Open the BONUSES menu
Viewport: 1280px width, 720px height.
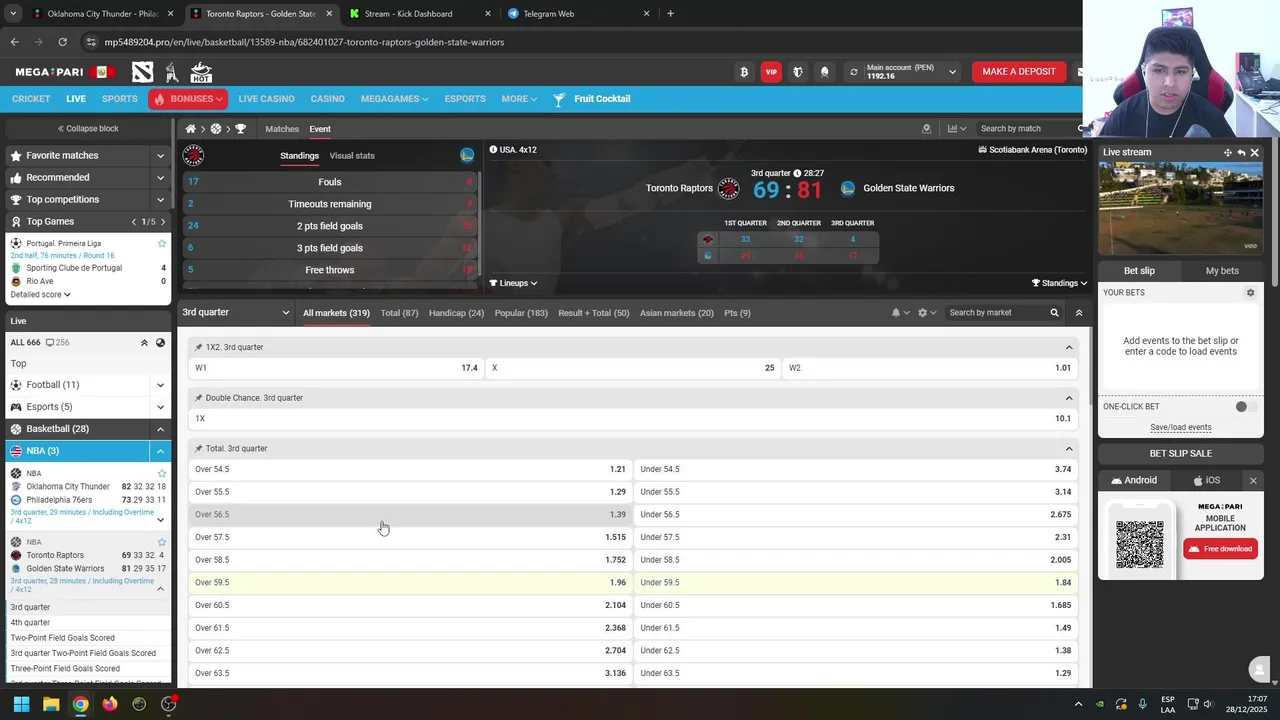point(188,99)
